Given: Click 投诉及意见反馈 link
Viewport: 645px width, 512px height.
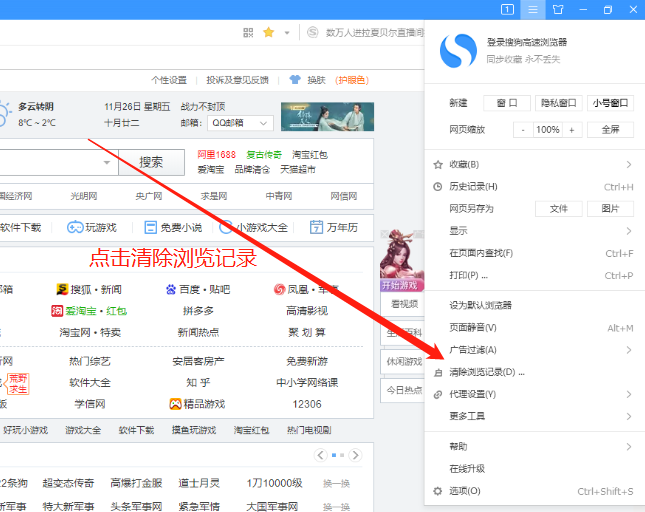Looking at the screenshot, I should click(237, 80).
